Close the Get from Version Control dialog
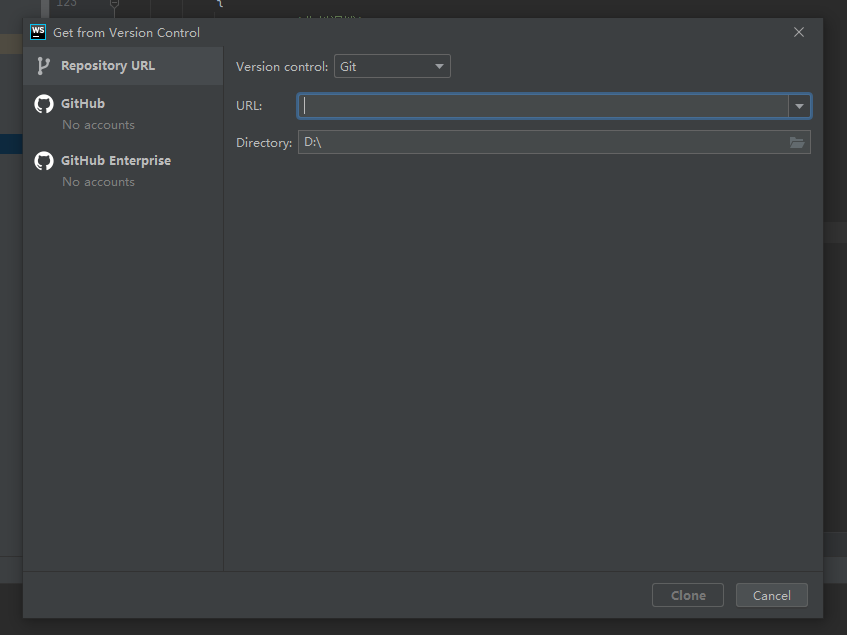Viewport: 847px width, 635px height. 798,32
